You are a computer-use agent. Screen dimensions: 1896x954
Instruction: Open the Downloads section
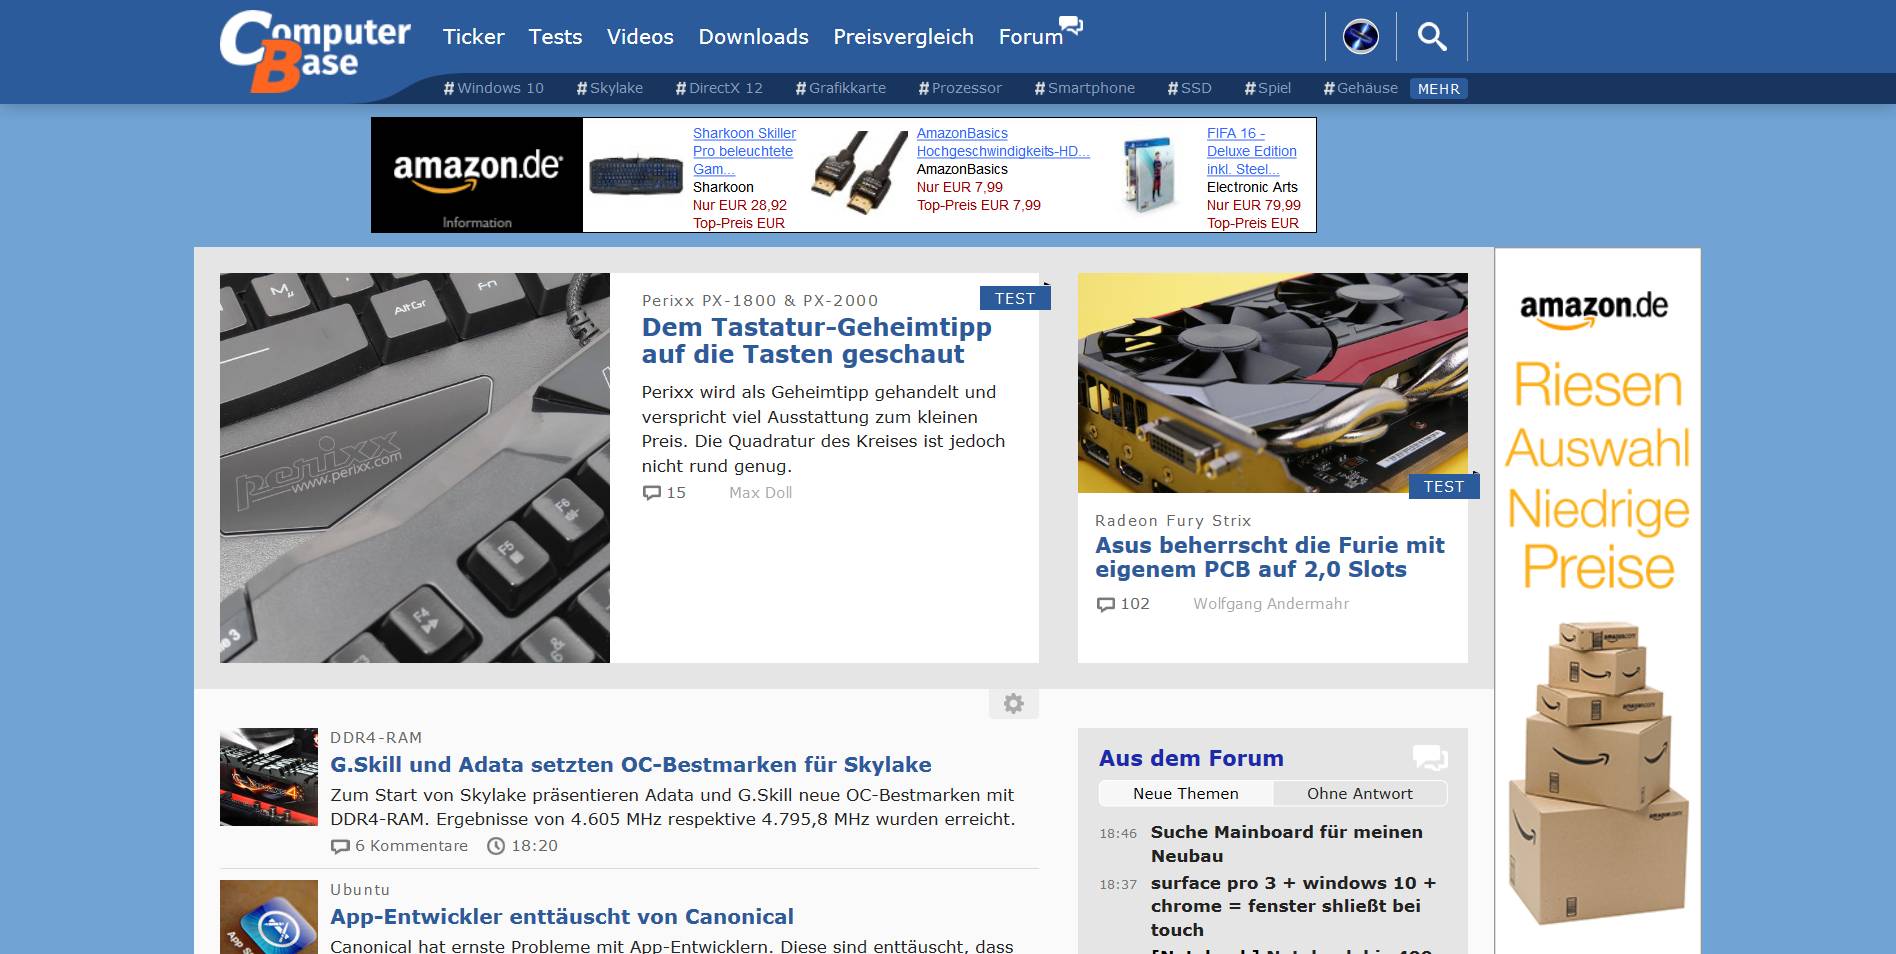(753, 37)
